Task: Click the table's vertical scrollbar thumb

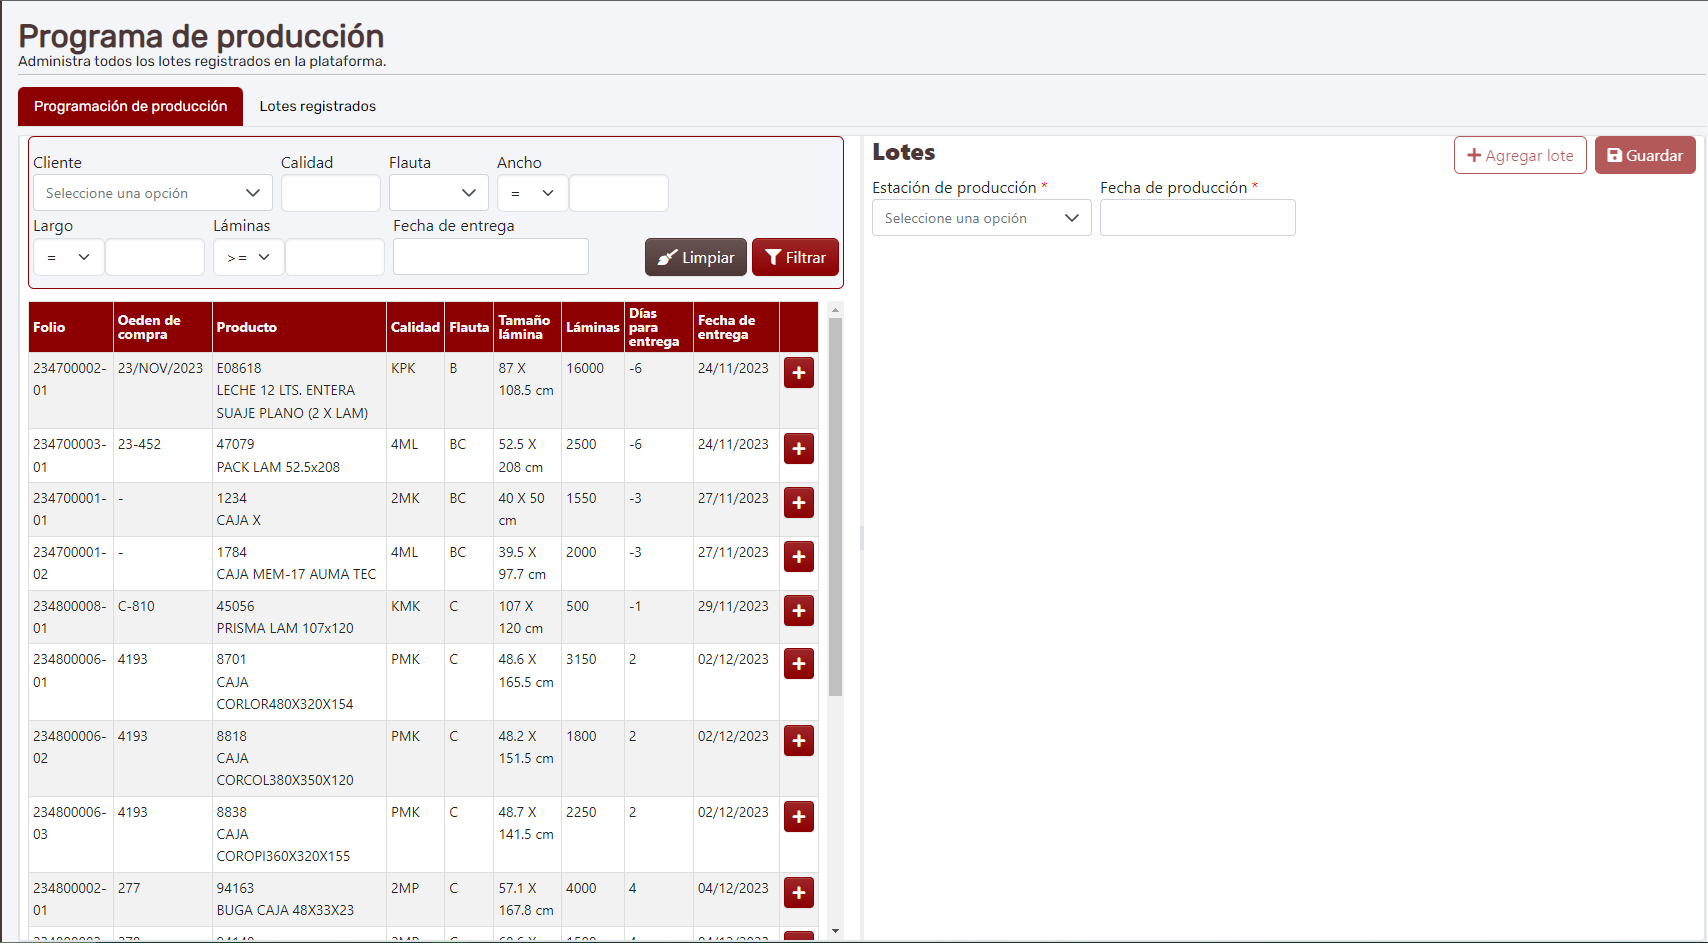Action: tap(835, 506)
